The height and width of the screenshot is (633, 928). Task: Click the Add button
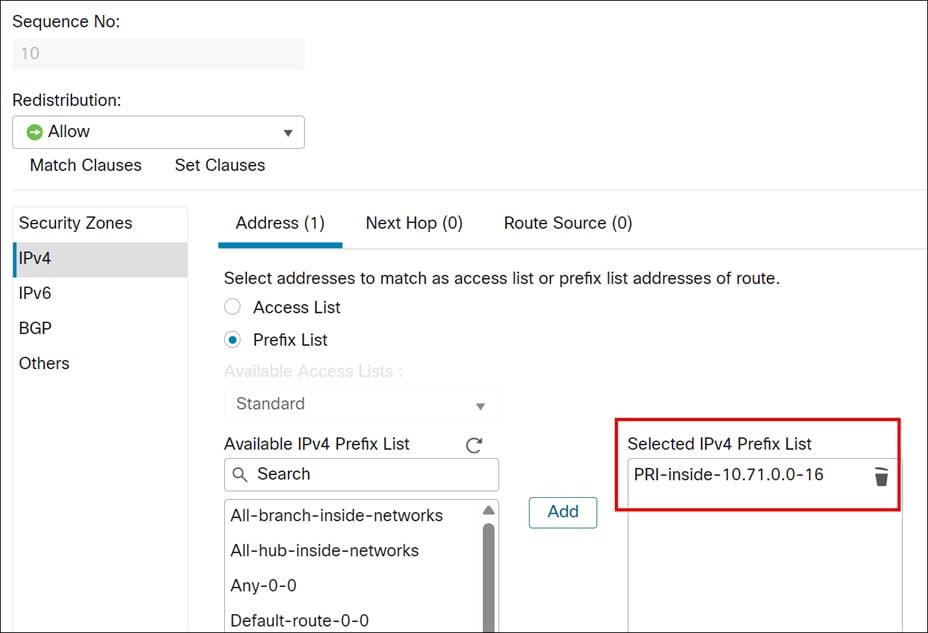(x=563, y=512)
